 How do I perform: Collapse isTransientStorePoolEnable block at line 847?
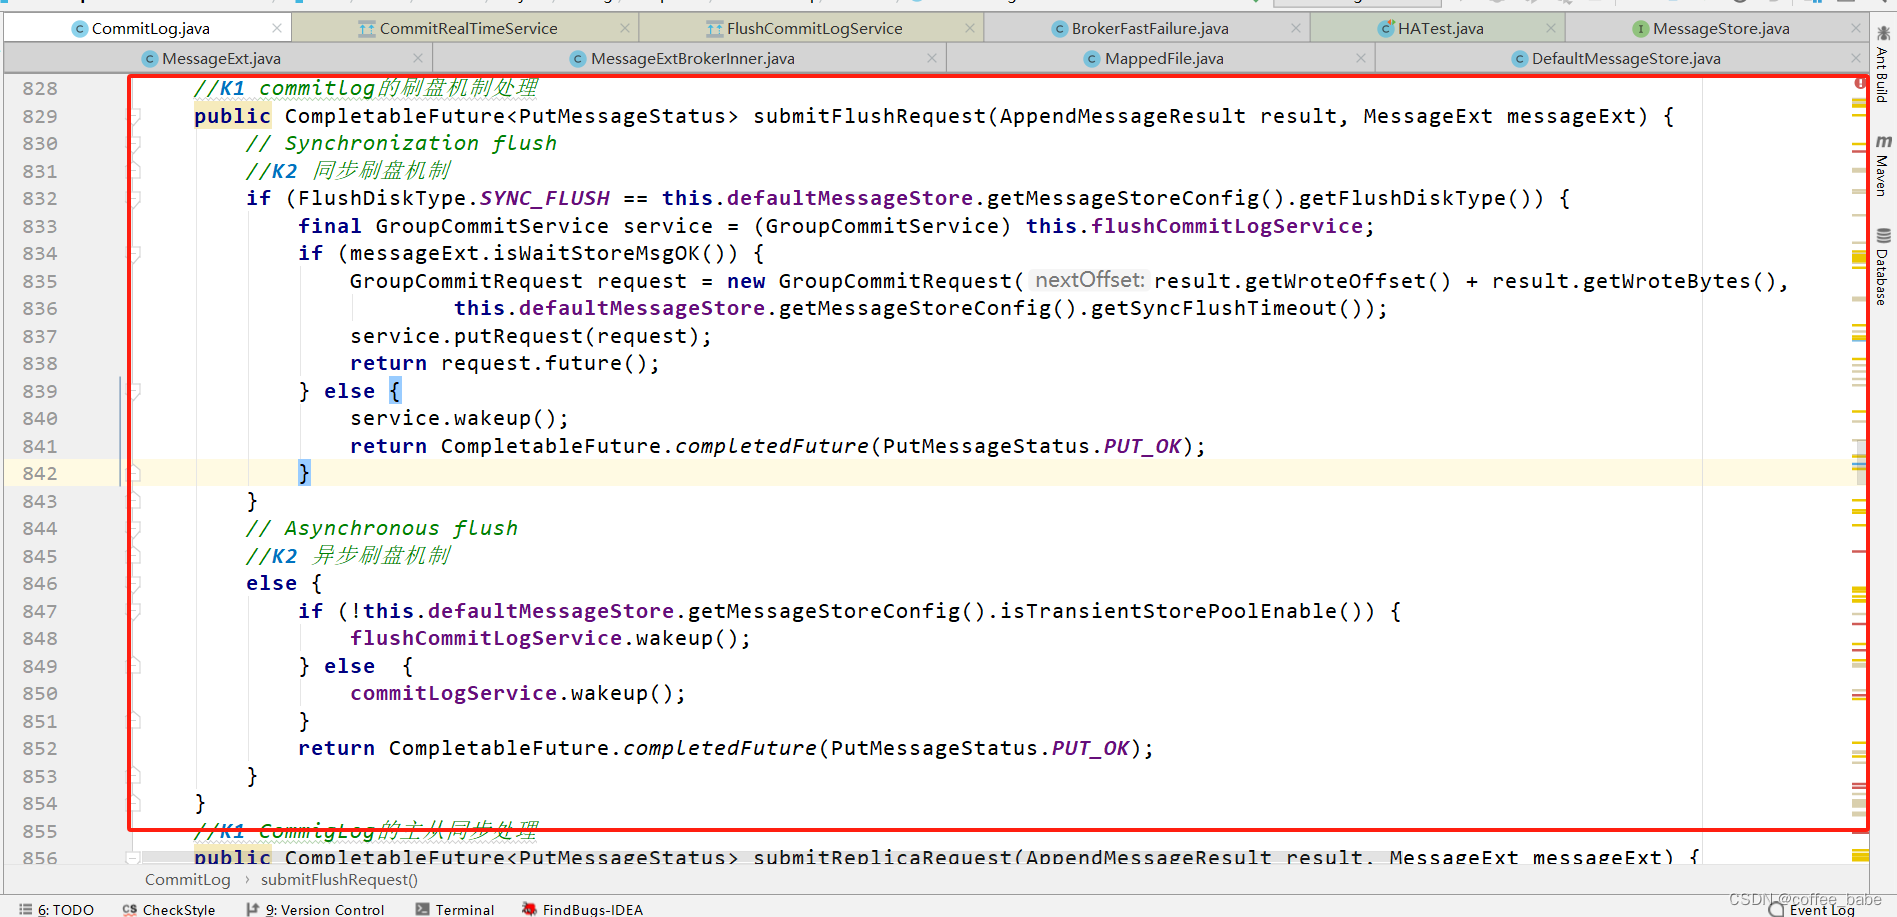coord(134,611)
